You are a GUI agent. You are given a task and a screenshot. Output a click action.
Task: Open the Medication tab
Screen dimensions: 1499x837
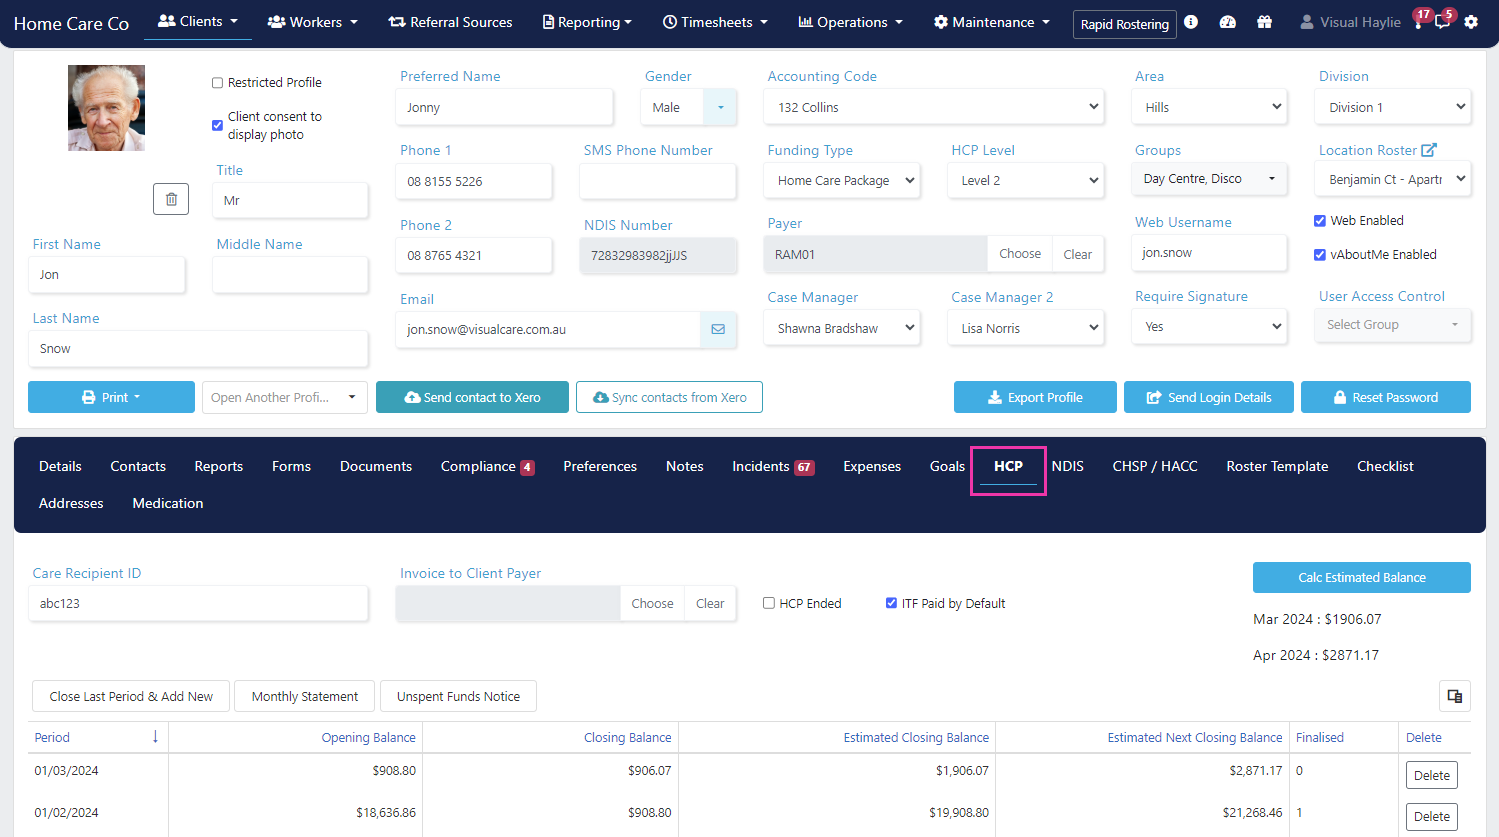tap(168, 503)
